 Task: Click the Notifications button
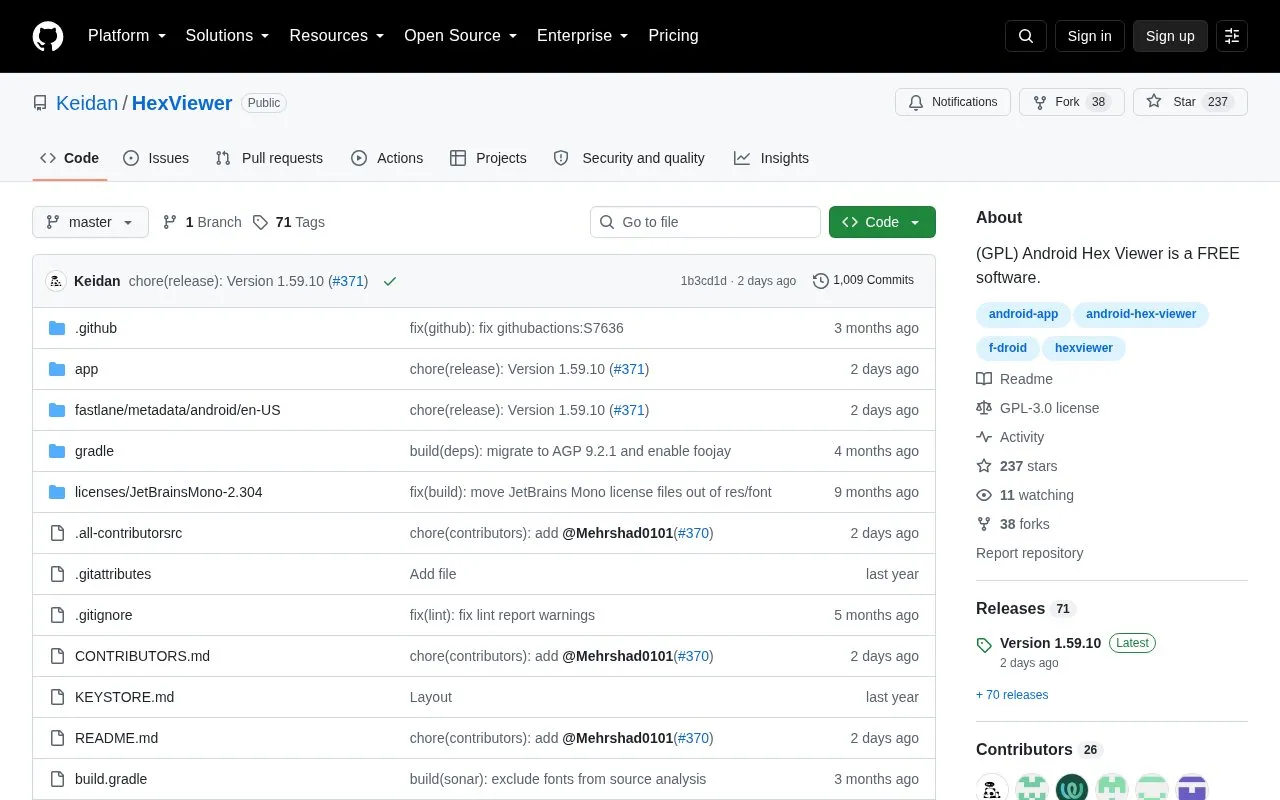953,102
